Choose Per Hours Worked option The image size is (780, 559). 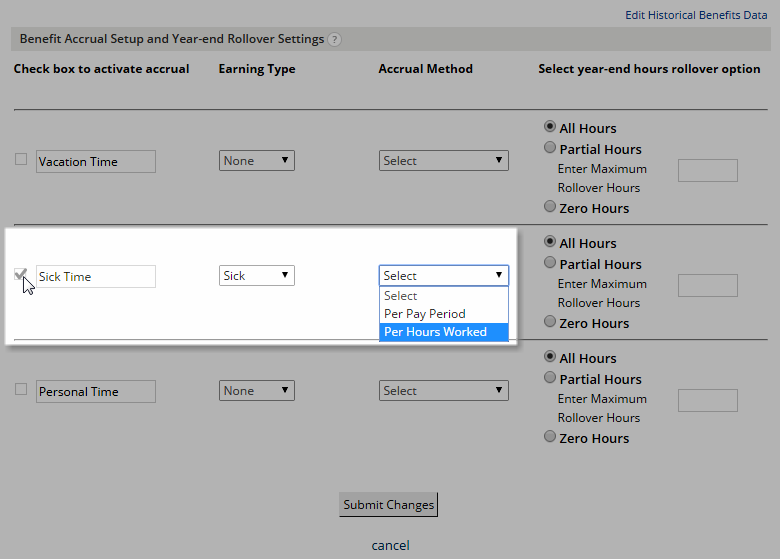coord(444,332)
